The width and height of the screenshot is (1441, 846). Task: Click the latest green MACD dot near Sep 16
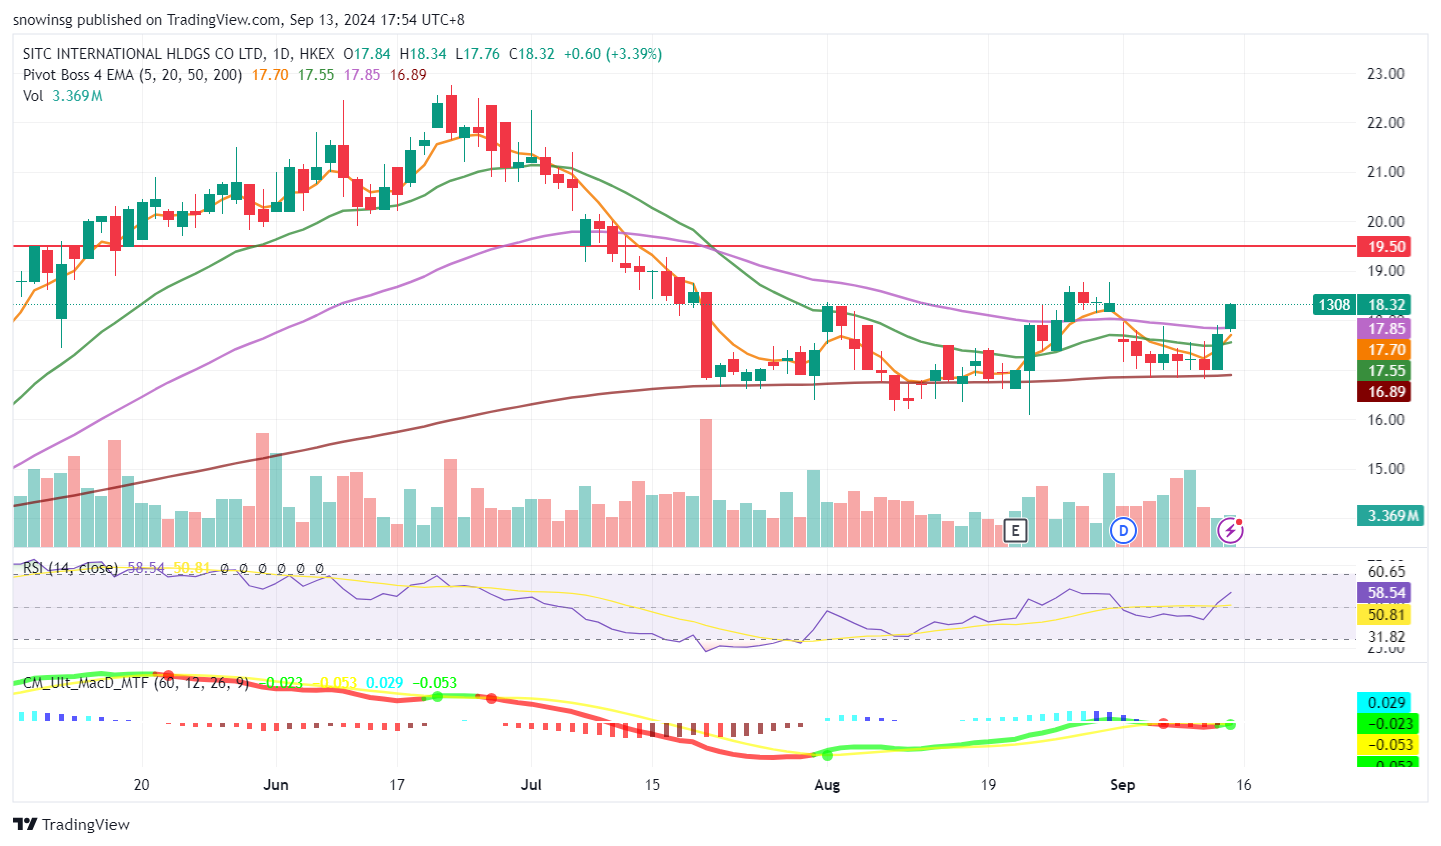(1231, 724)
